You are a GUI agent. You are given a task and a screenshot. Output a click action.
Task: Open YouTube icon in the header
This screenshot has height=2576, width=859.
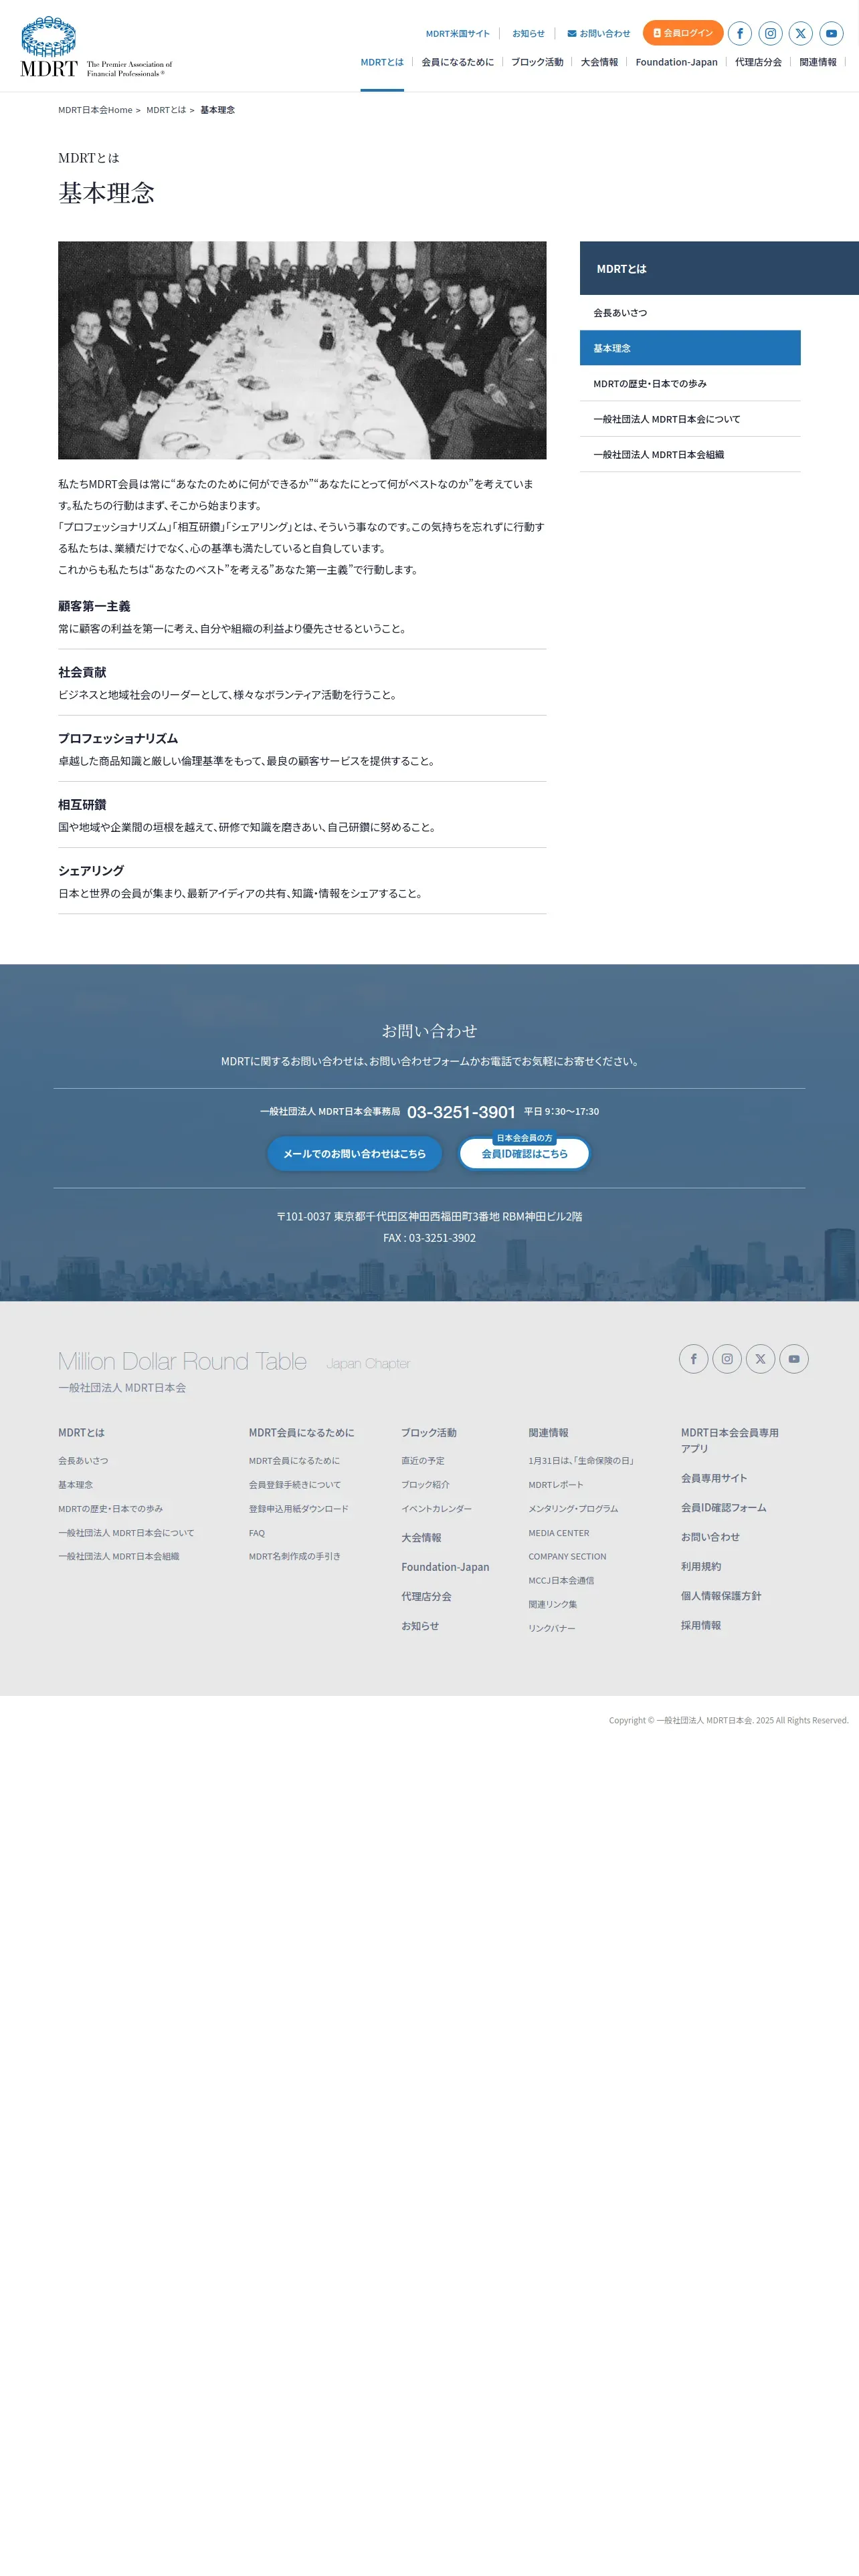[x=831, y=33]
